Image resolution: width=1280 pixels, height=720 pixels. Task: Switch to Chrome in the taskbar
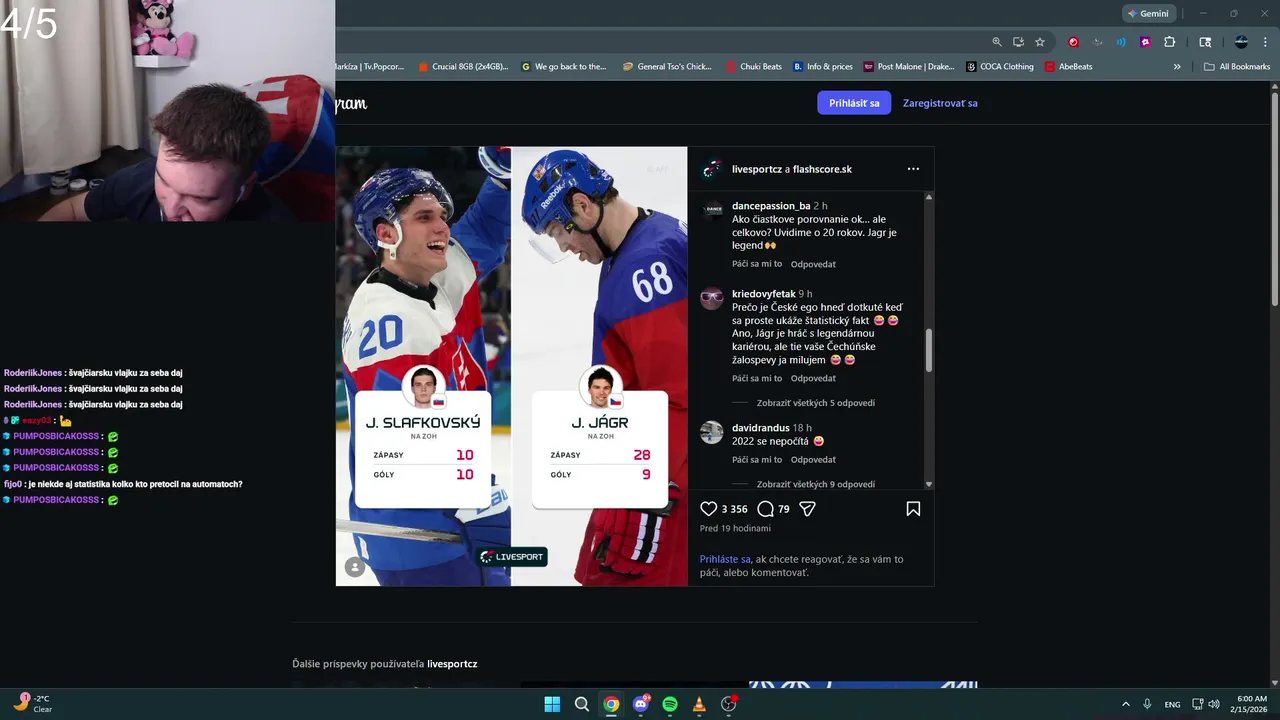coord(611,704)
